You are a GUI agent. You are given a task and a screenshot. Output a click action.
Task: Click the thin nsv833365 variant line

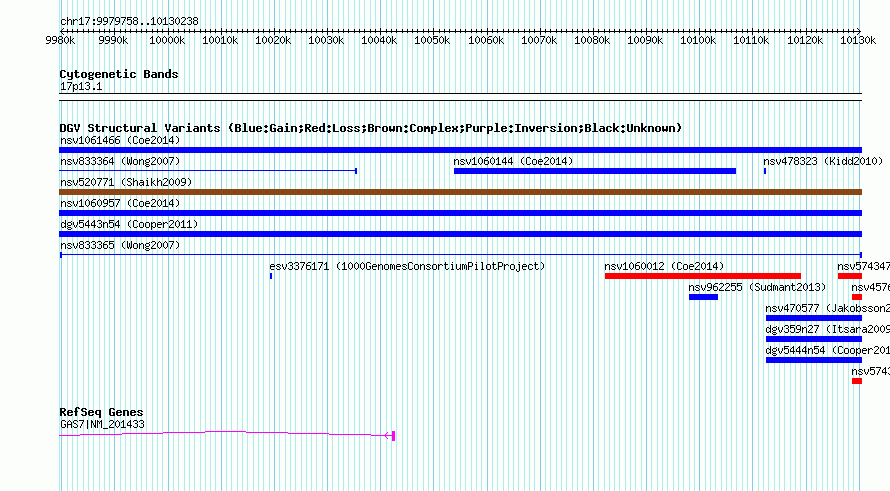coord(460,255)
